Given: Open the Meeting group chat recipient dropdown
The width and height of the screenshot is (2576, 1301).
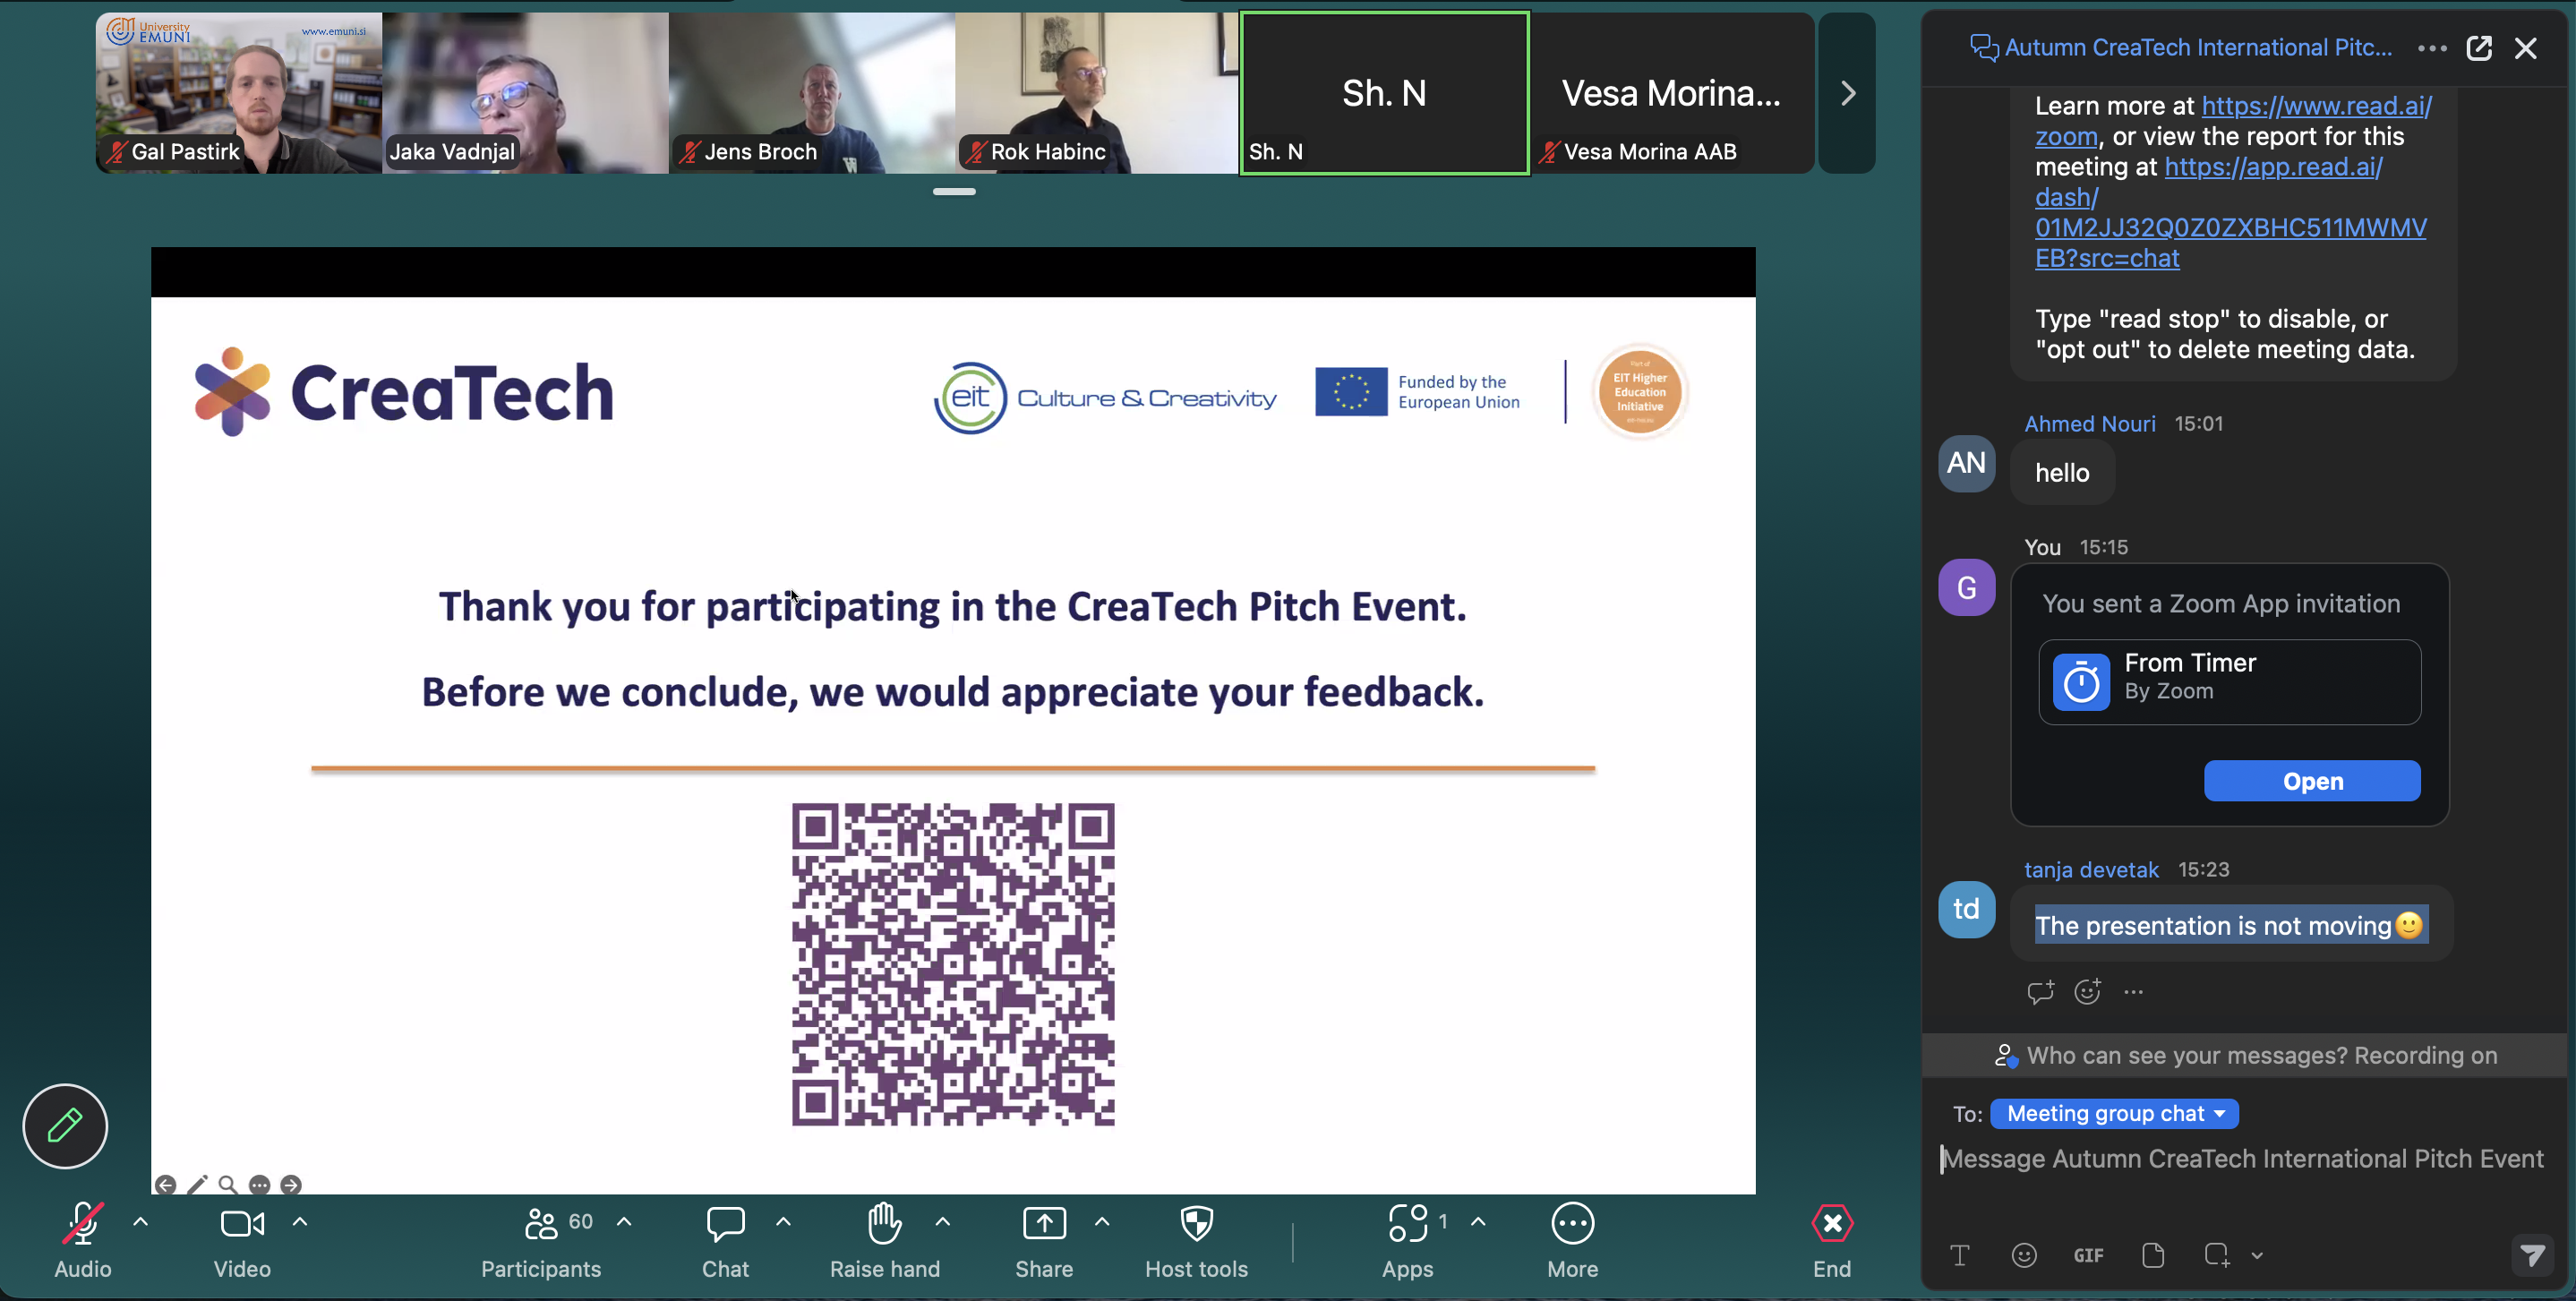Looking at the screenshot, I should point(2114,1114).
